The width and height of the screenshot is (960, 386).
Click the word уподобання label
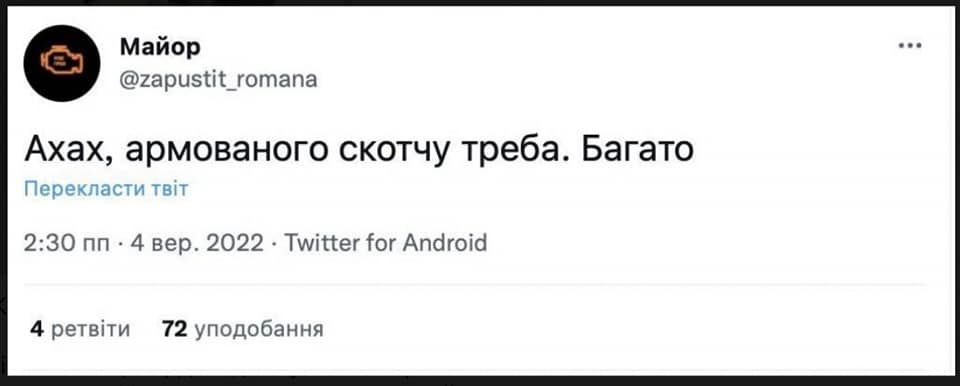259,330
